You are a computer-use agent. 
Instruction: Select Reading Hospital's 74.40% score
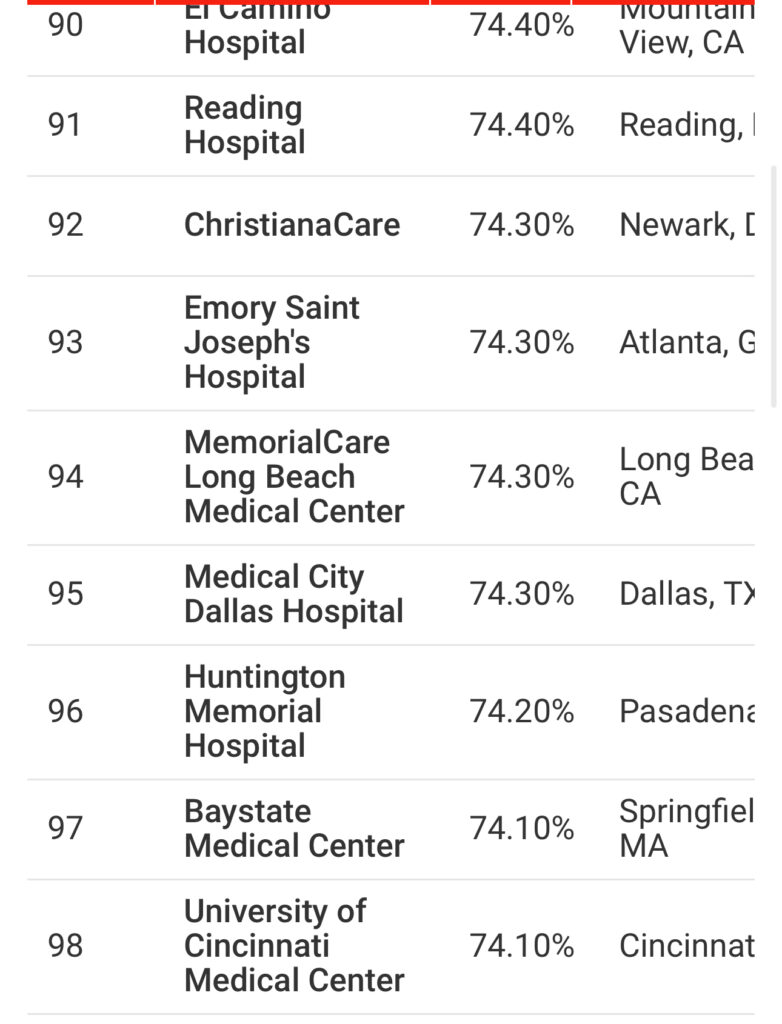[522, 125]
